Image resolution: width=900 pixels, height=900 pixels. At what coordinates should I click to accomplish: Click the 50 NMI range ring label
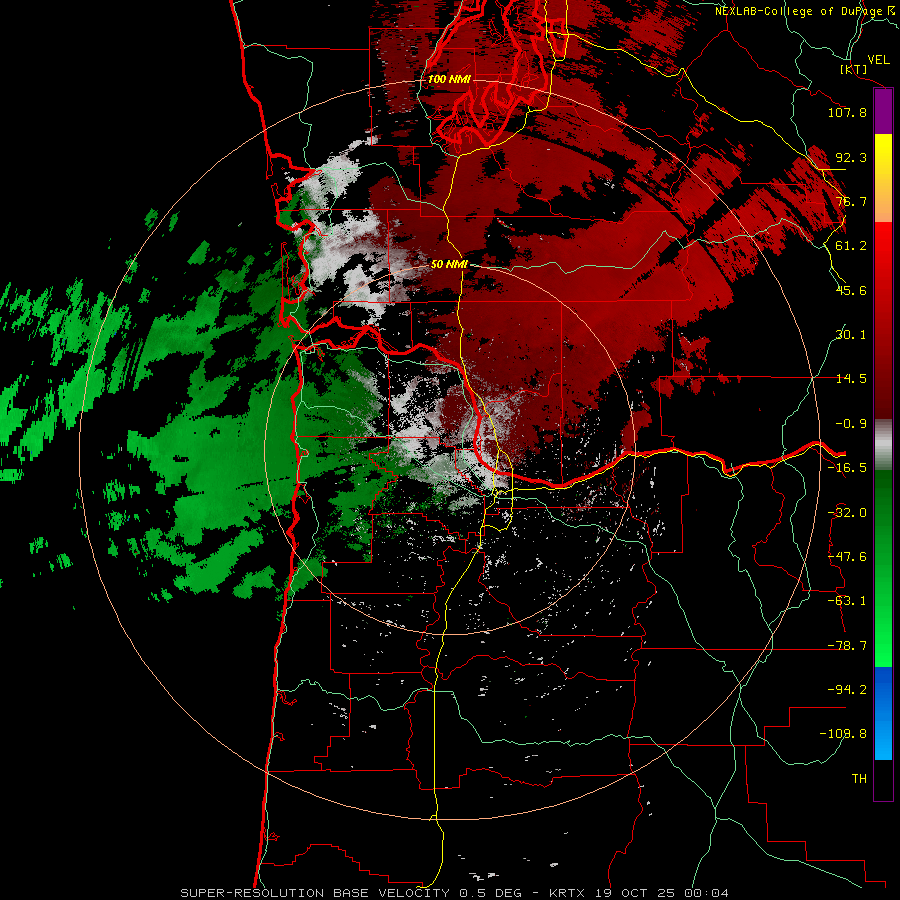pyautogui.click(x=449, y=265)
